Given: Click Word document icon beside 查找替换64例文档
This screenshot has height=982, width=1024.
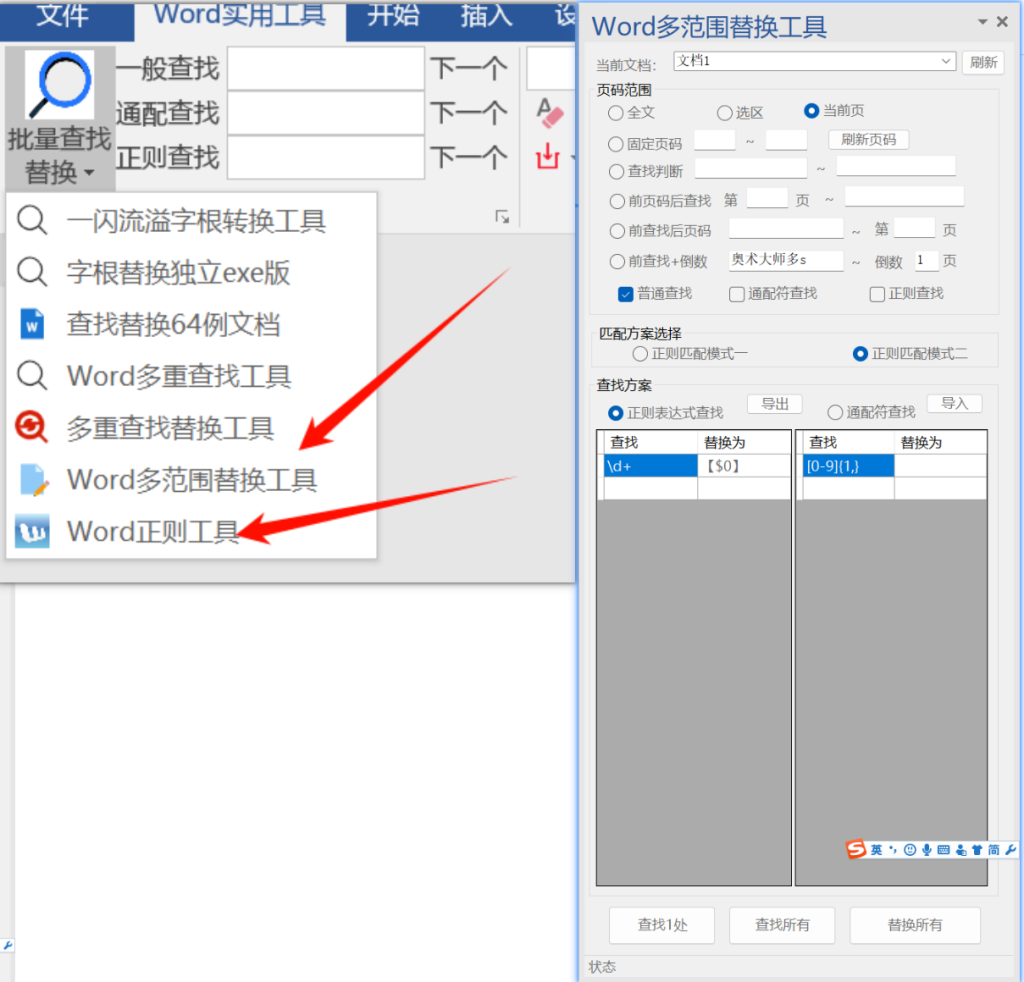Looking at the screenshot, I should point(32,324).
